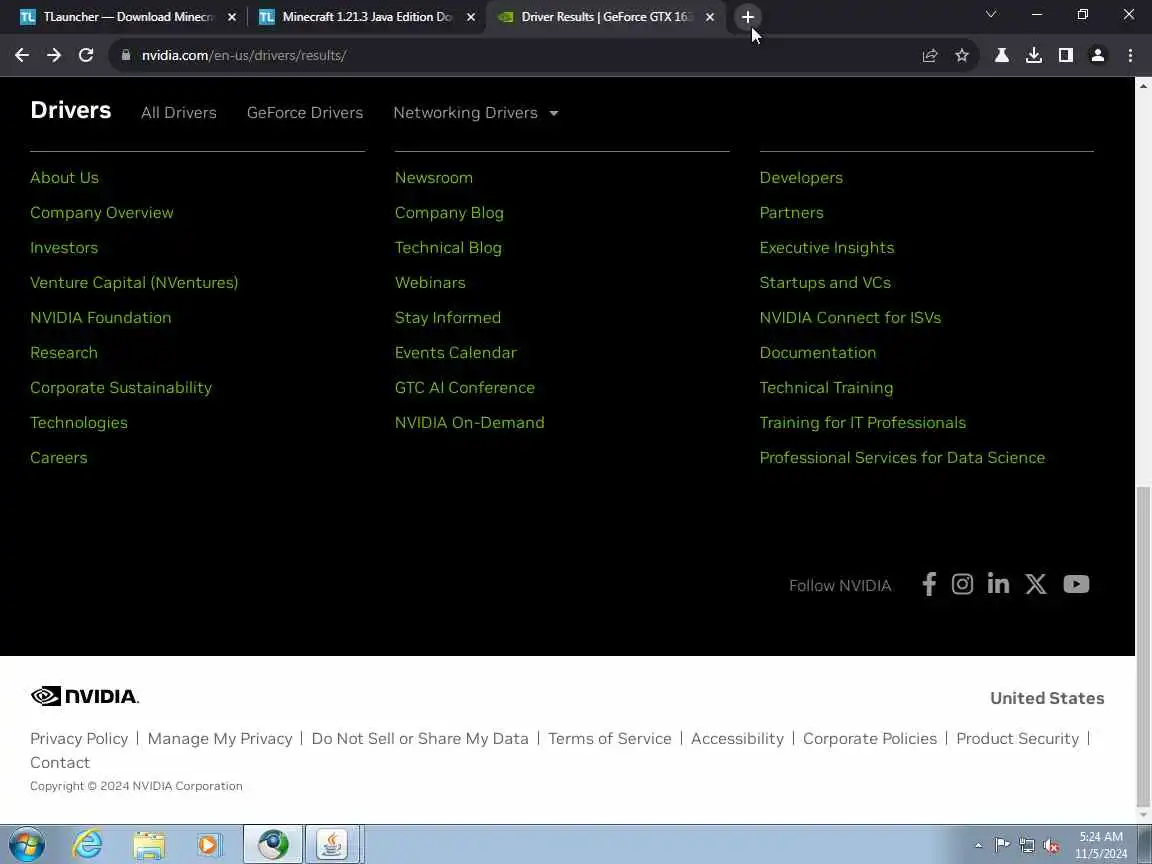Open File Explorer from taskbar
Image resolution: width=1152 pixels, height=864 pixels.
(149, 845)
